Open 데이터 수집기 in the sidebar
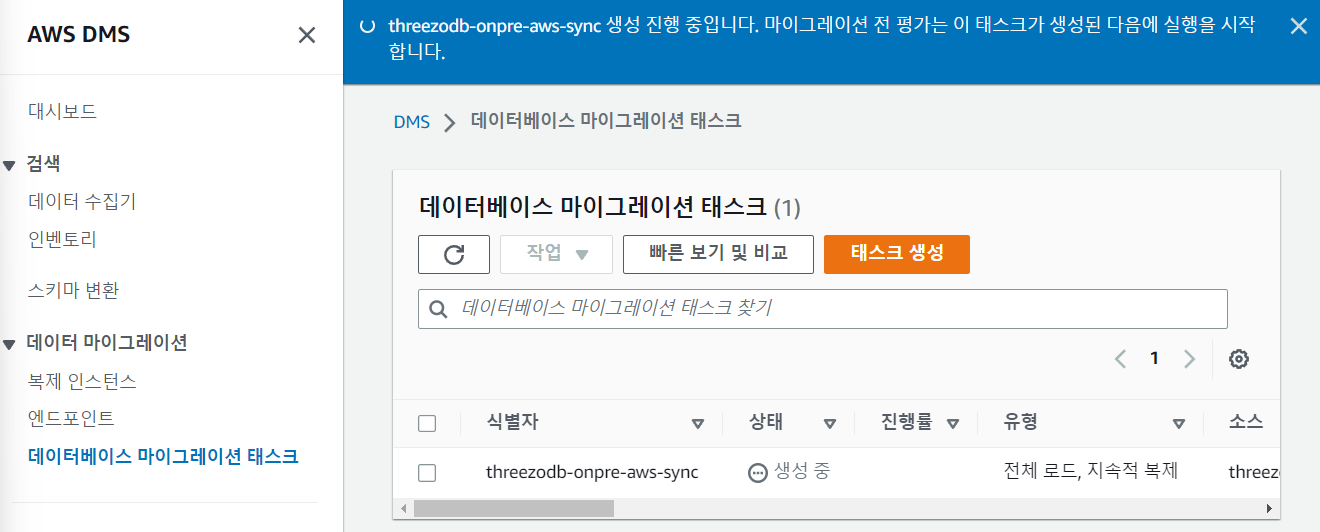 tap(82, 201)
